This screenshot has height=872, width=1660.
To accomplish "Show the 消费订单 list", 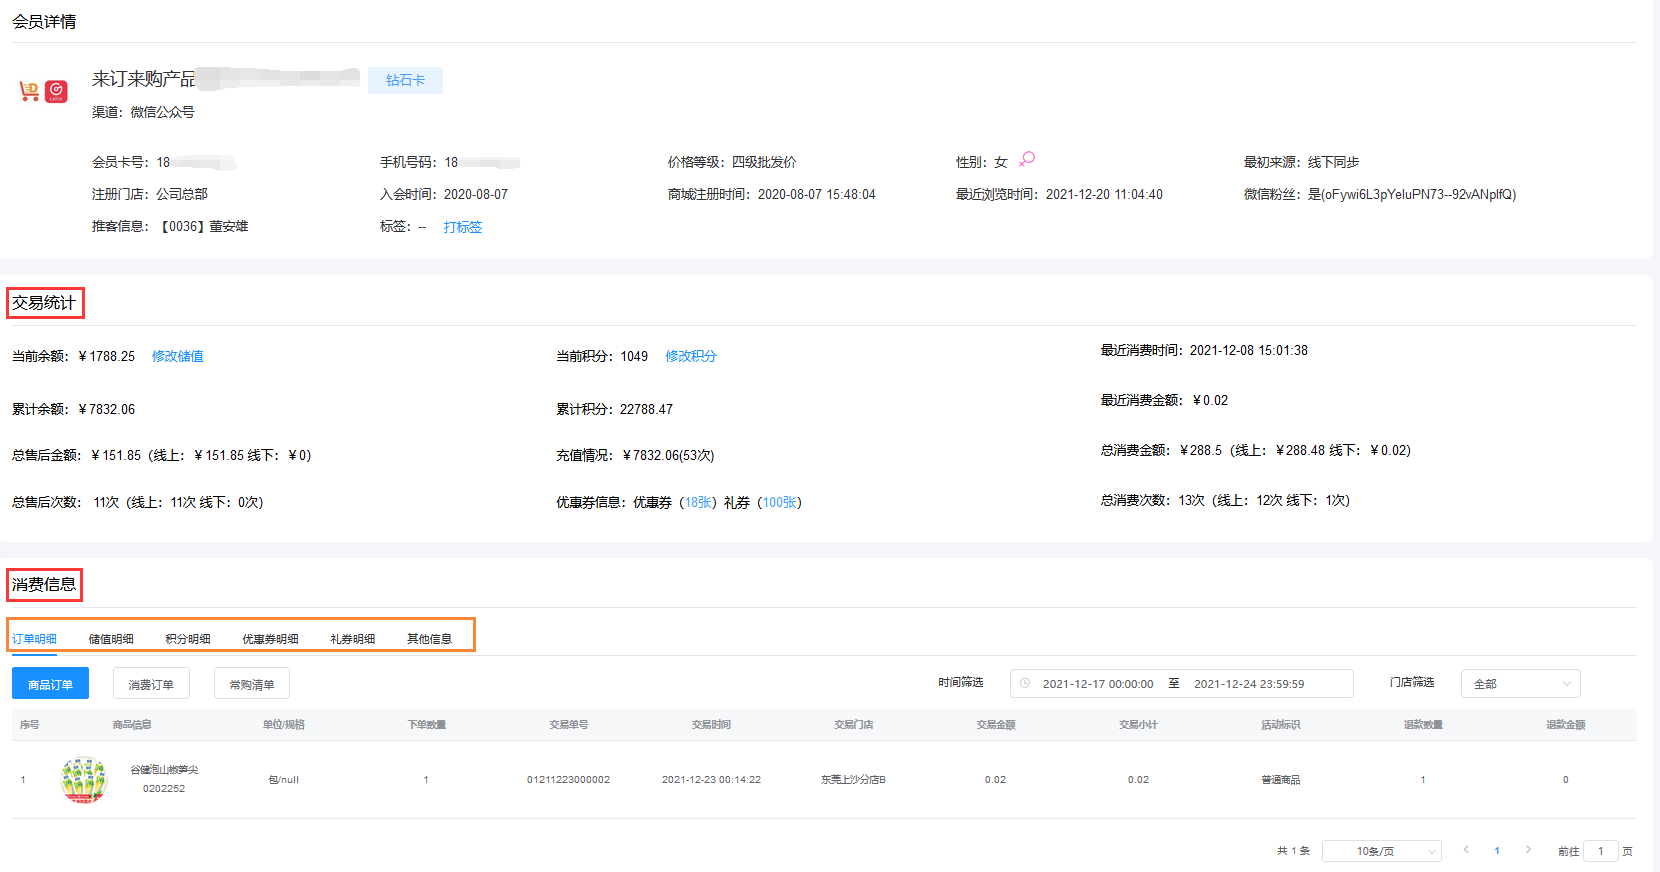I will pyautogui.click(x=151, y=684).
